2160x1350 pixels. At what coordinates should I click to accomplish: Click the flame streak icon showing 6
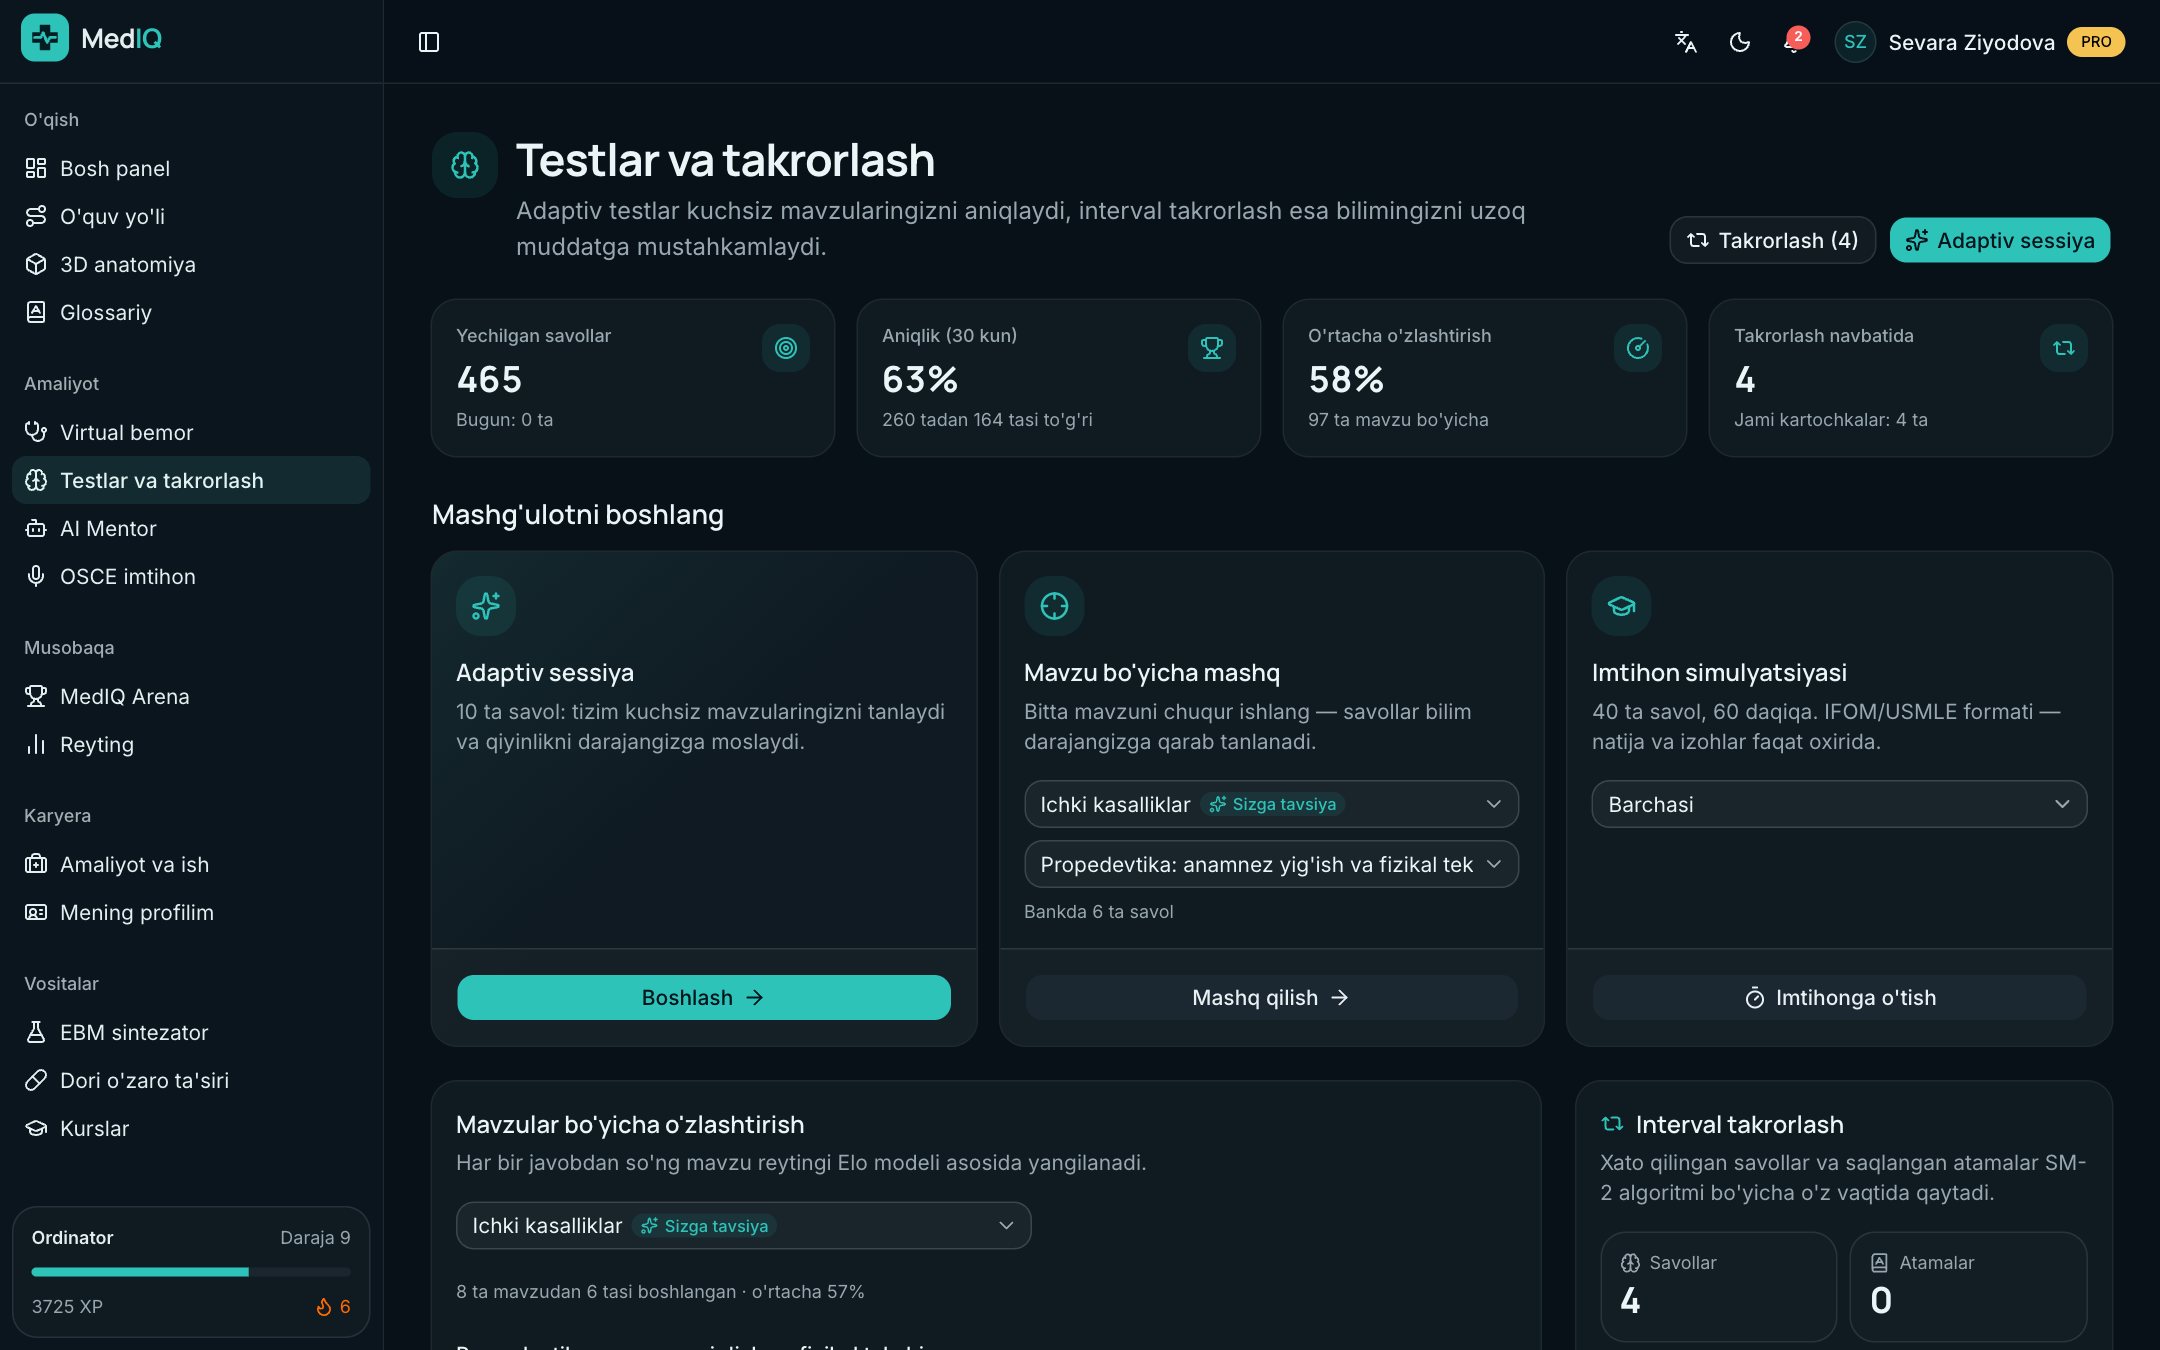(x=324, y=1307)
